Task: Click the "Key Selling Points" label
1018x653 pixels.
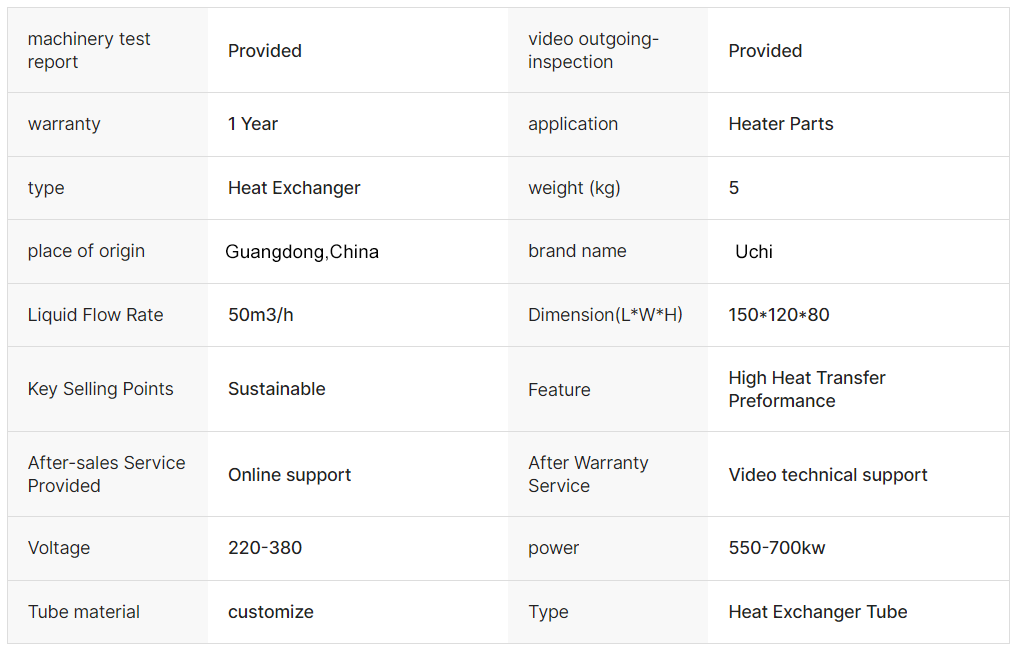Action: [100, 389]
